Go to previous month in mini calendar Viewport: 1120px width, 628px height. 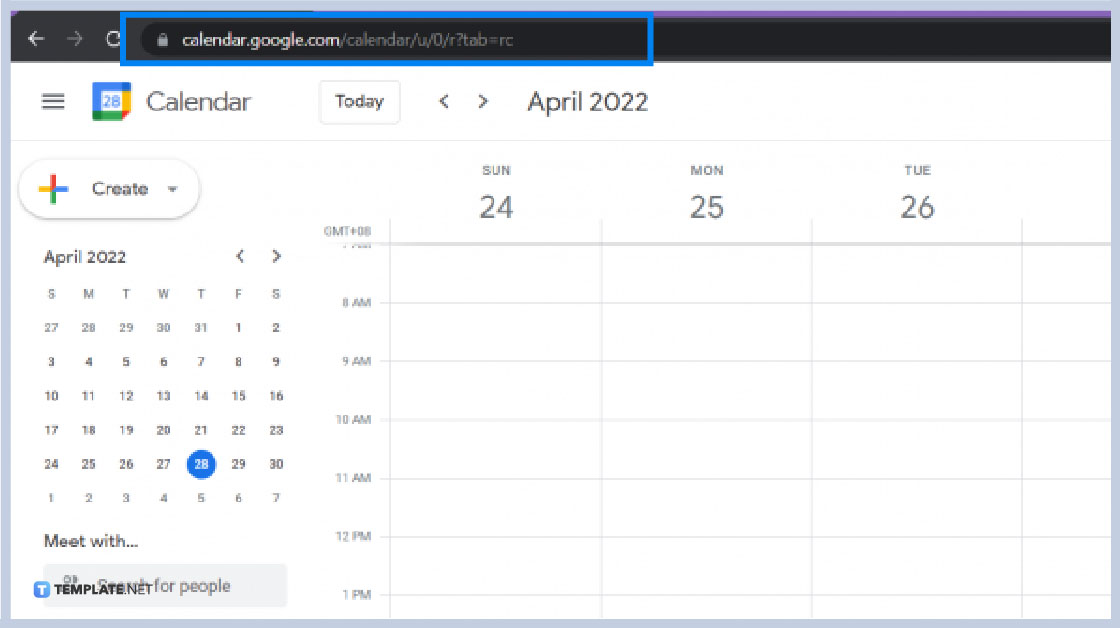[240, 256]
